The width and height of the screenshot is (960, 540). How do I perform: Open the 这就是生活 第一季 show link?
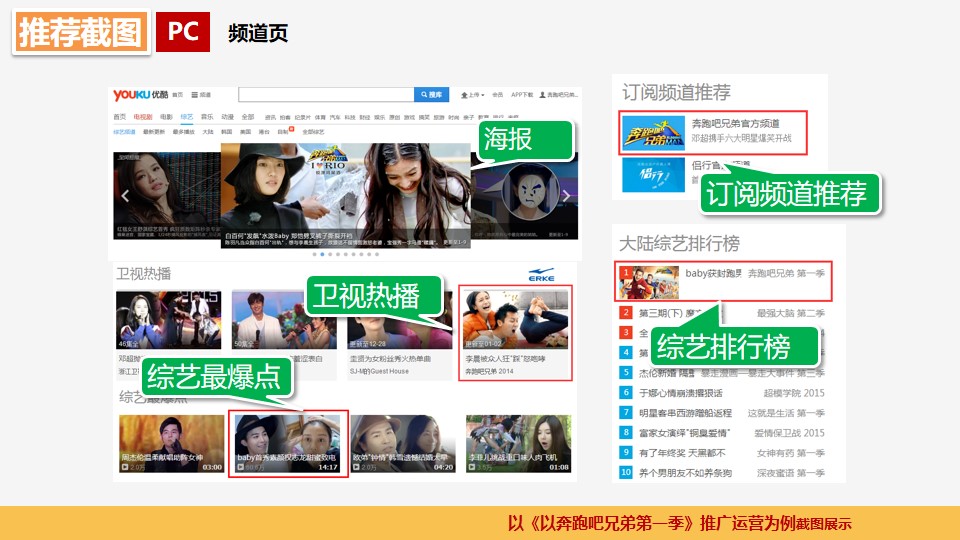click(786, 413)
